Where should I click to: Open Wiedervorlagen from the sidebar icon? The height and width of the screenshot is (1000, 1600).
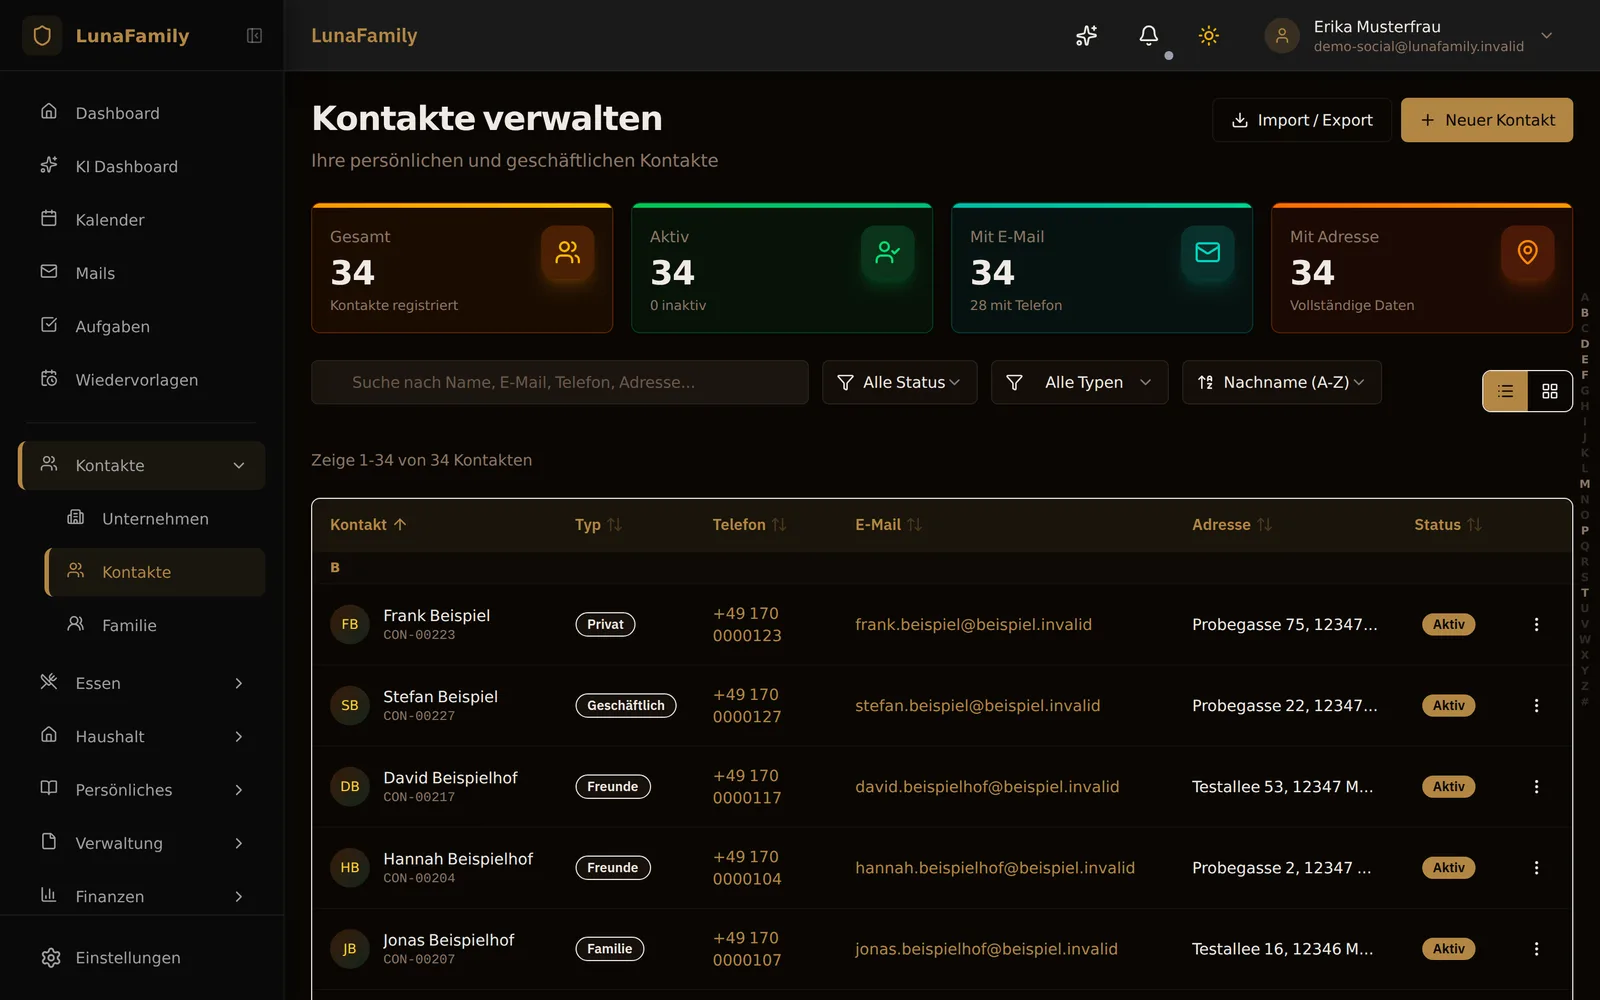coord(49,379)
